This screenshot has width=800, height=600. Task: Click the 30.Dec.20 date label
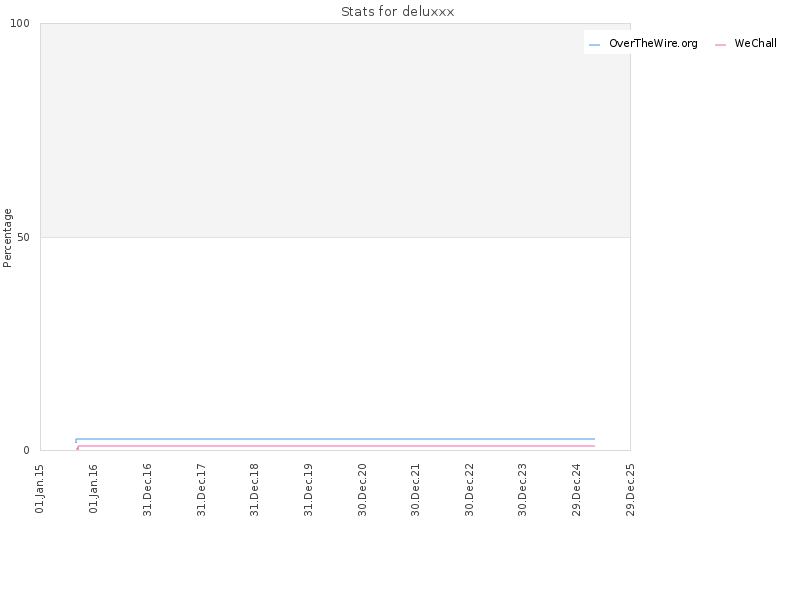tap(362, 489)
